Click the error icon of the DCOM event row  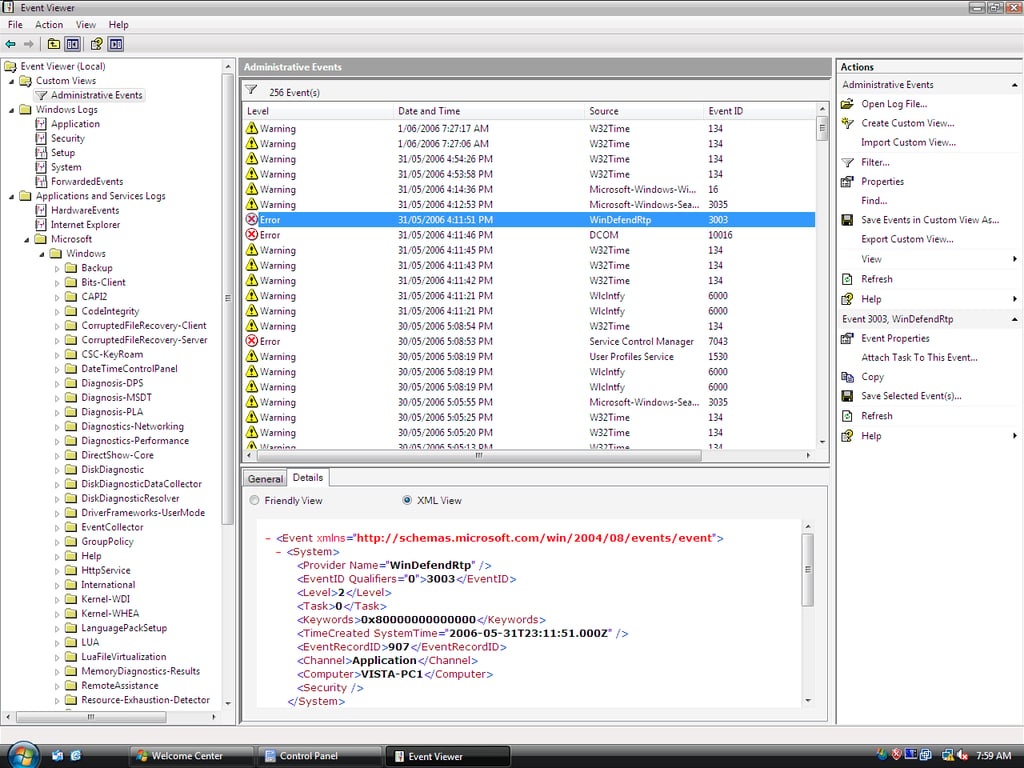tap(251, 234)
